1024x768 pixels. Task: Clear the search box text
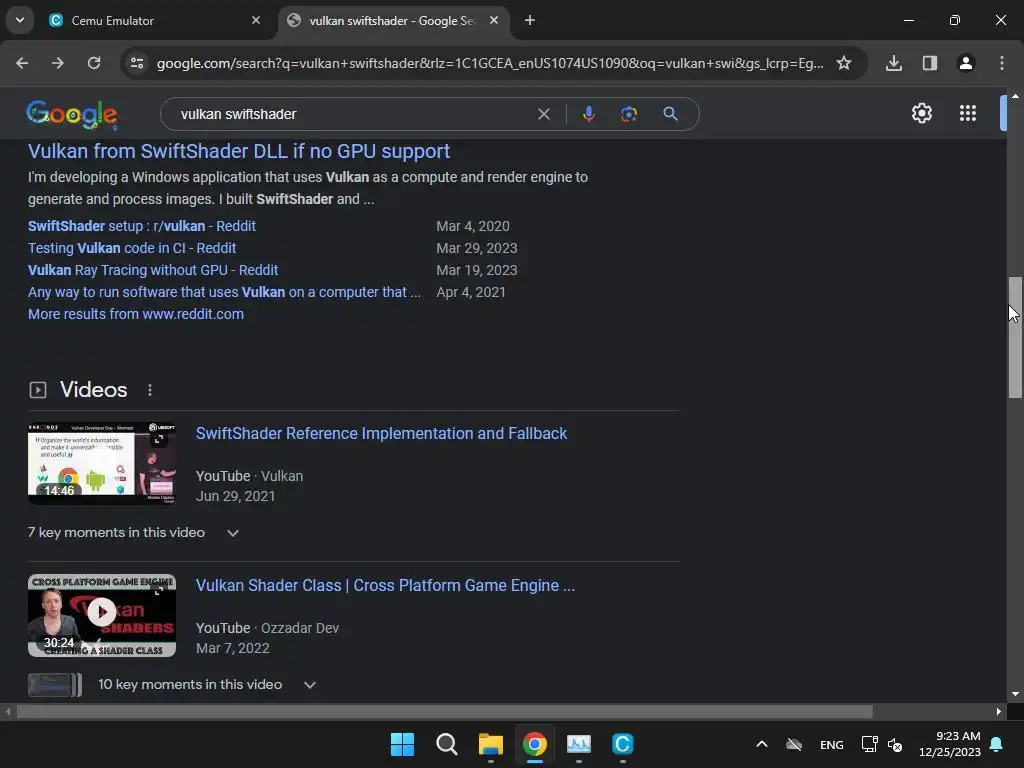click(543, 114)
